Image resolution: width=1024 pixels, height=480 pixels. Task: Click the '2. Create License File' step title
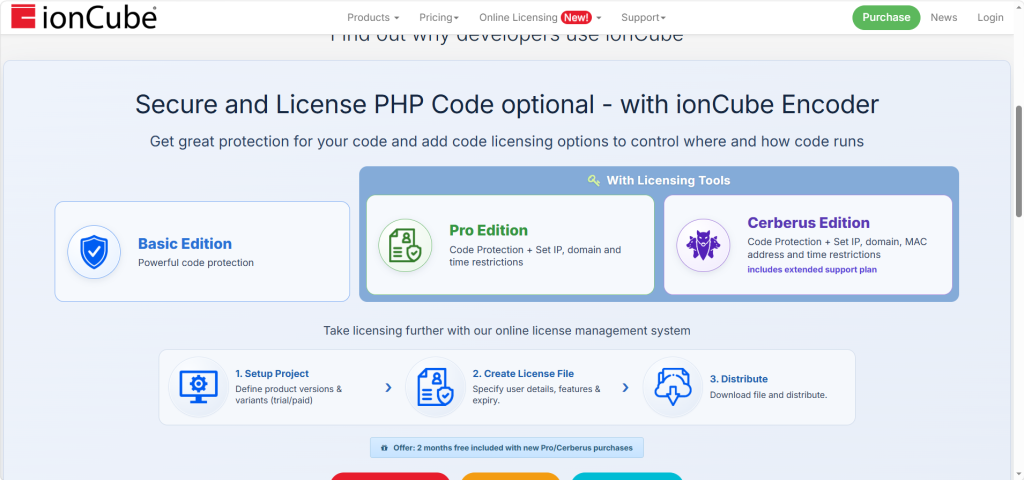[x=523, y=374]
